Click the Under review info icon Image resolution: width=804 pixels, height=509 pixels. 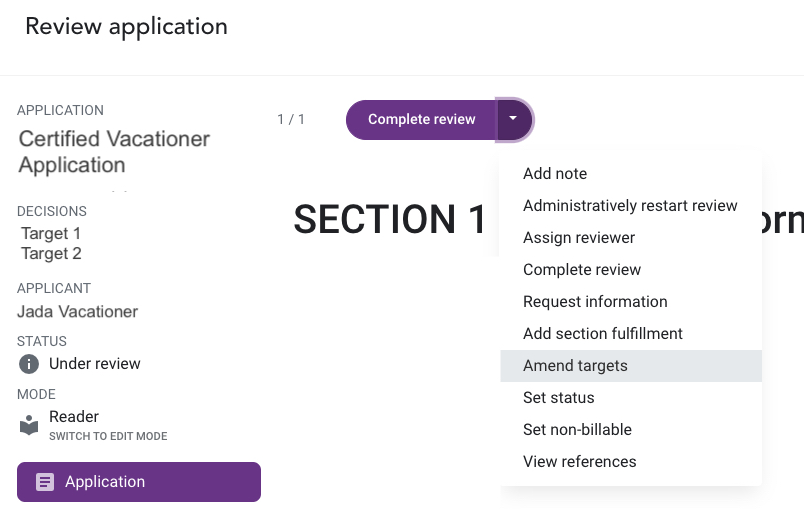(29, 364)
